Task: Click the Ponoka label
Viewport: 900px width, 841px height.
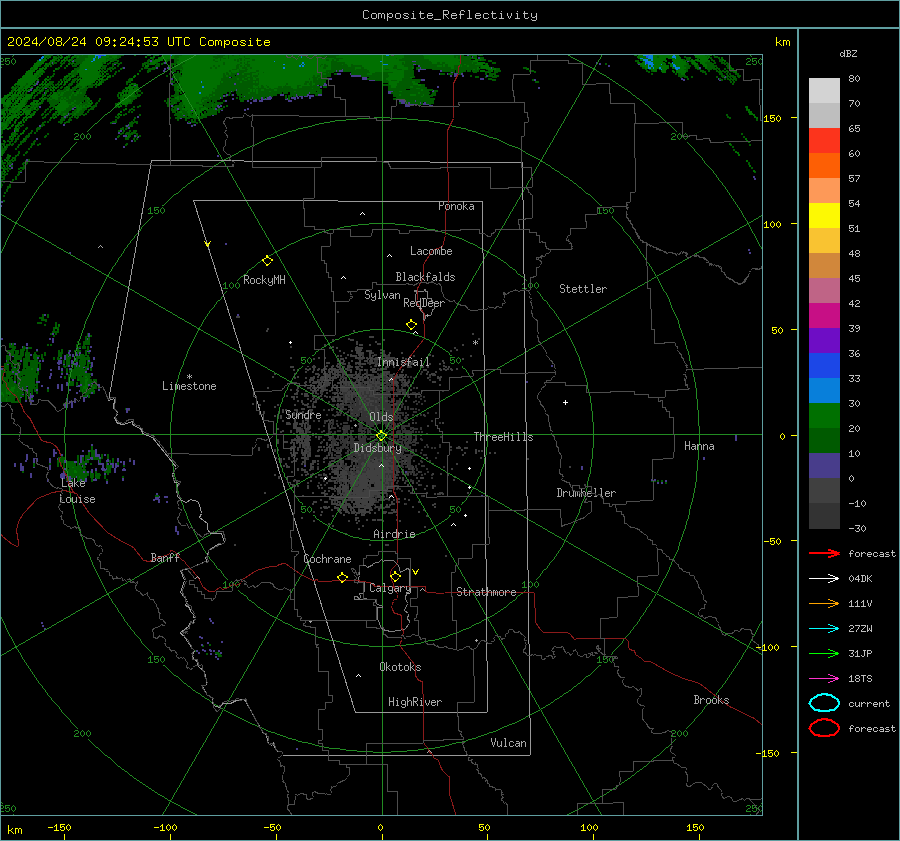Action: pos(456,207)
